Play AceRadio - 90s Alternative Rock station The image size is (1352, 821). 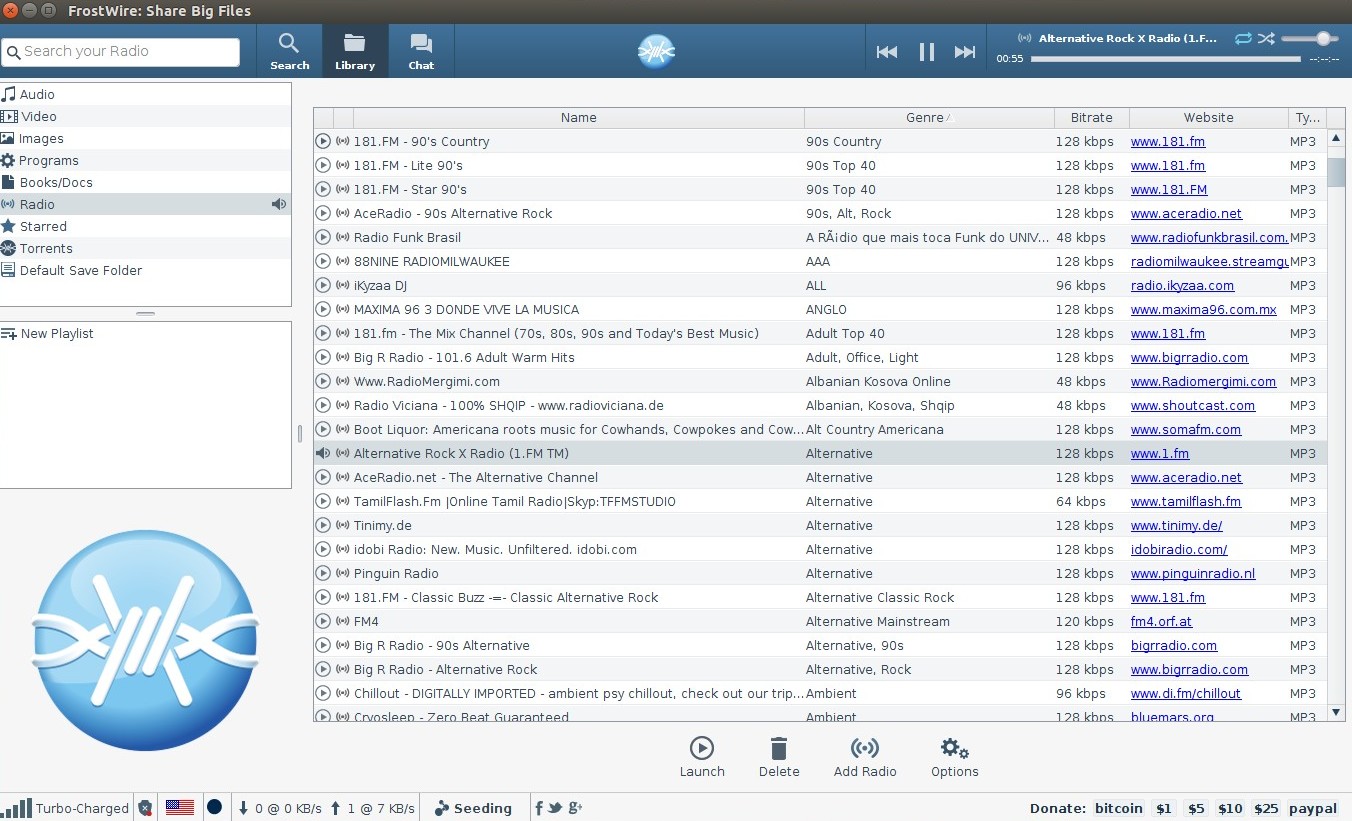point(323,213)
